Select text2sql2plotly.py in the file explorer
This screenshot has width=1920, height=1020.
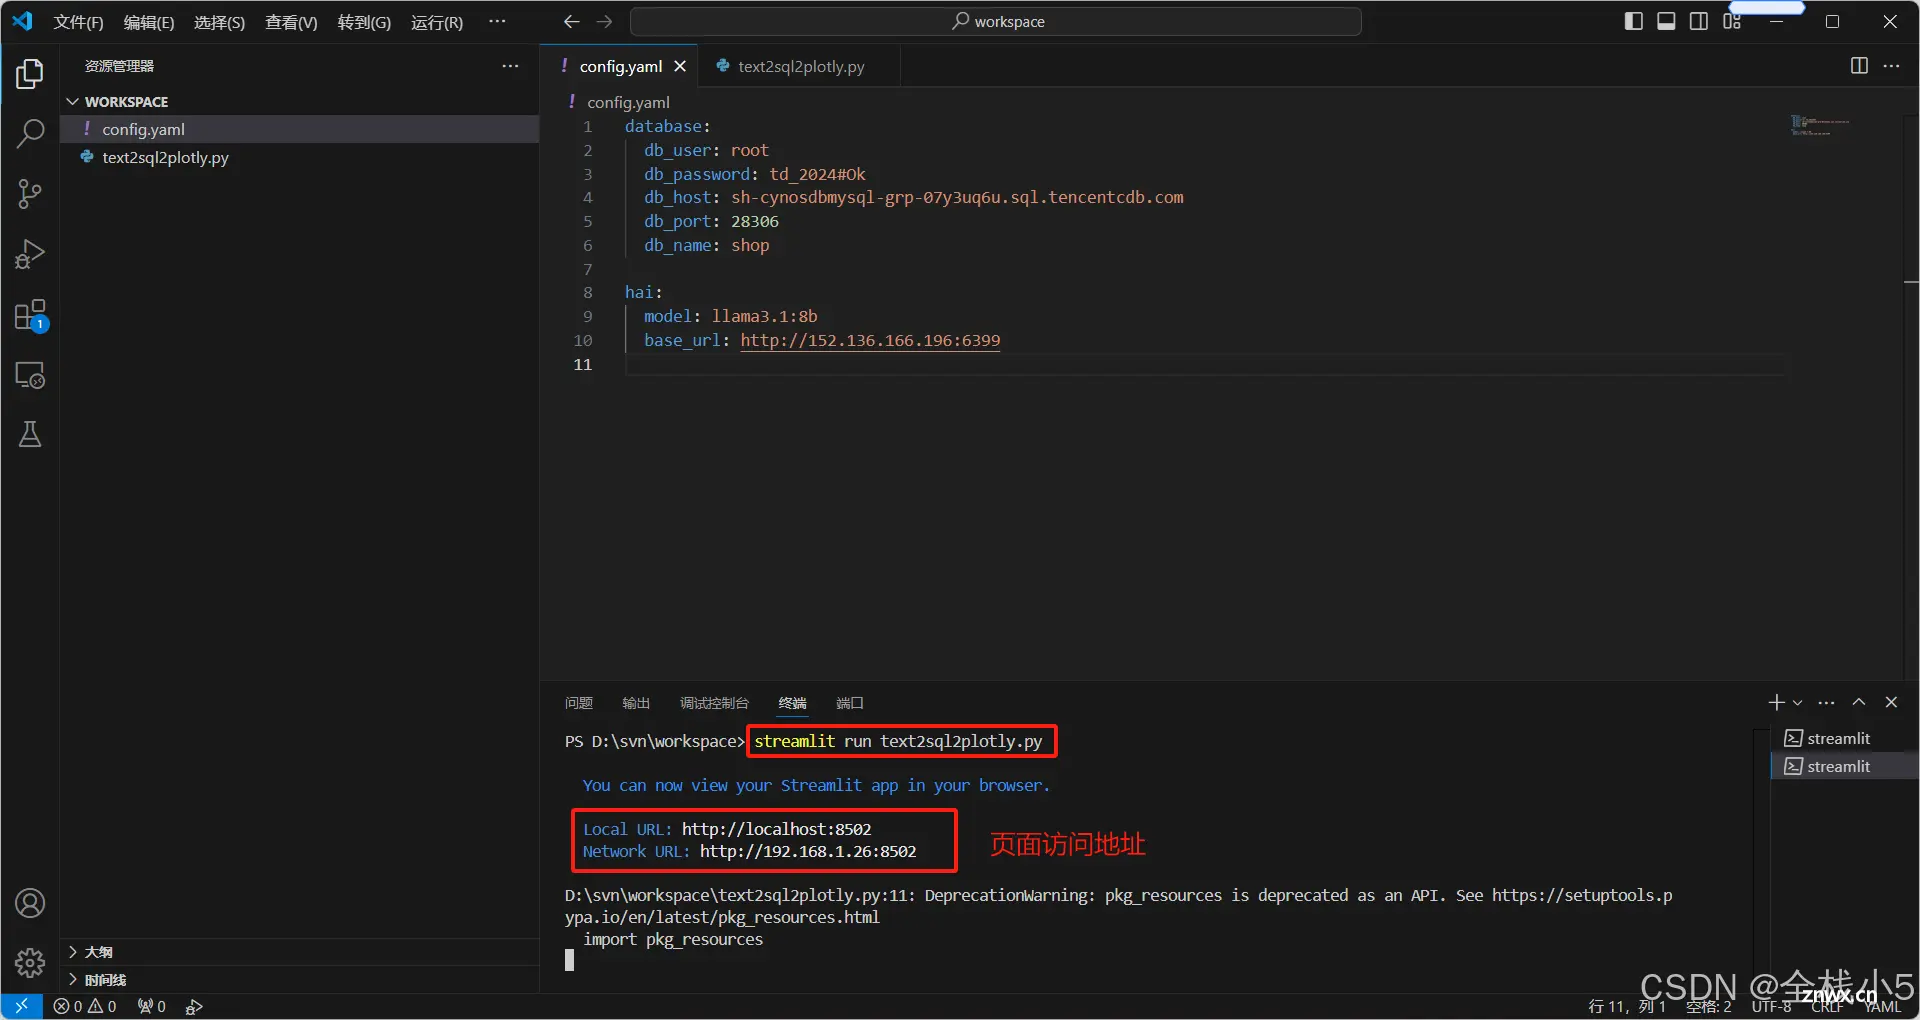(x=300, y=157)
